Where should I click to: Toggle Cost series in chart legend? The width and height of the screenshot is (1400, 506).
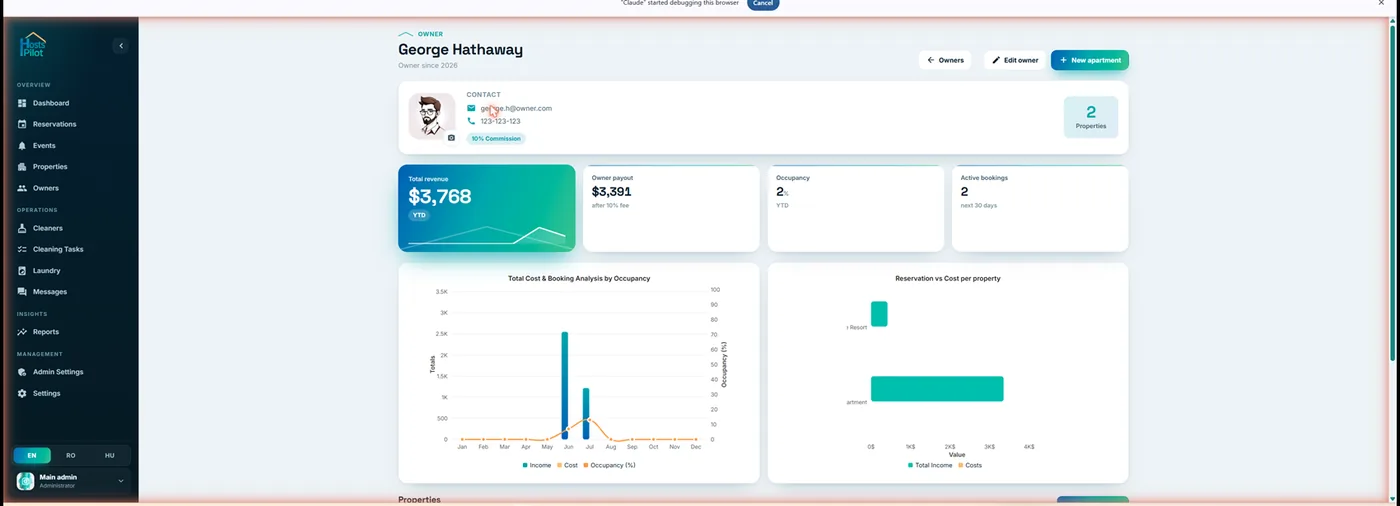click(568, 465)
